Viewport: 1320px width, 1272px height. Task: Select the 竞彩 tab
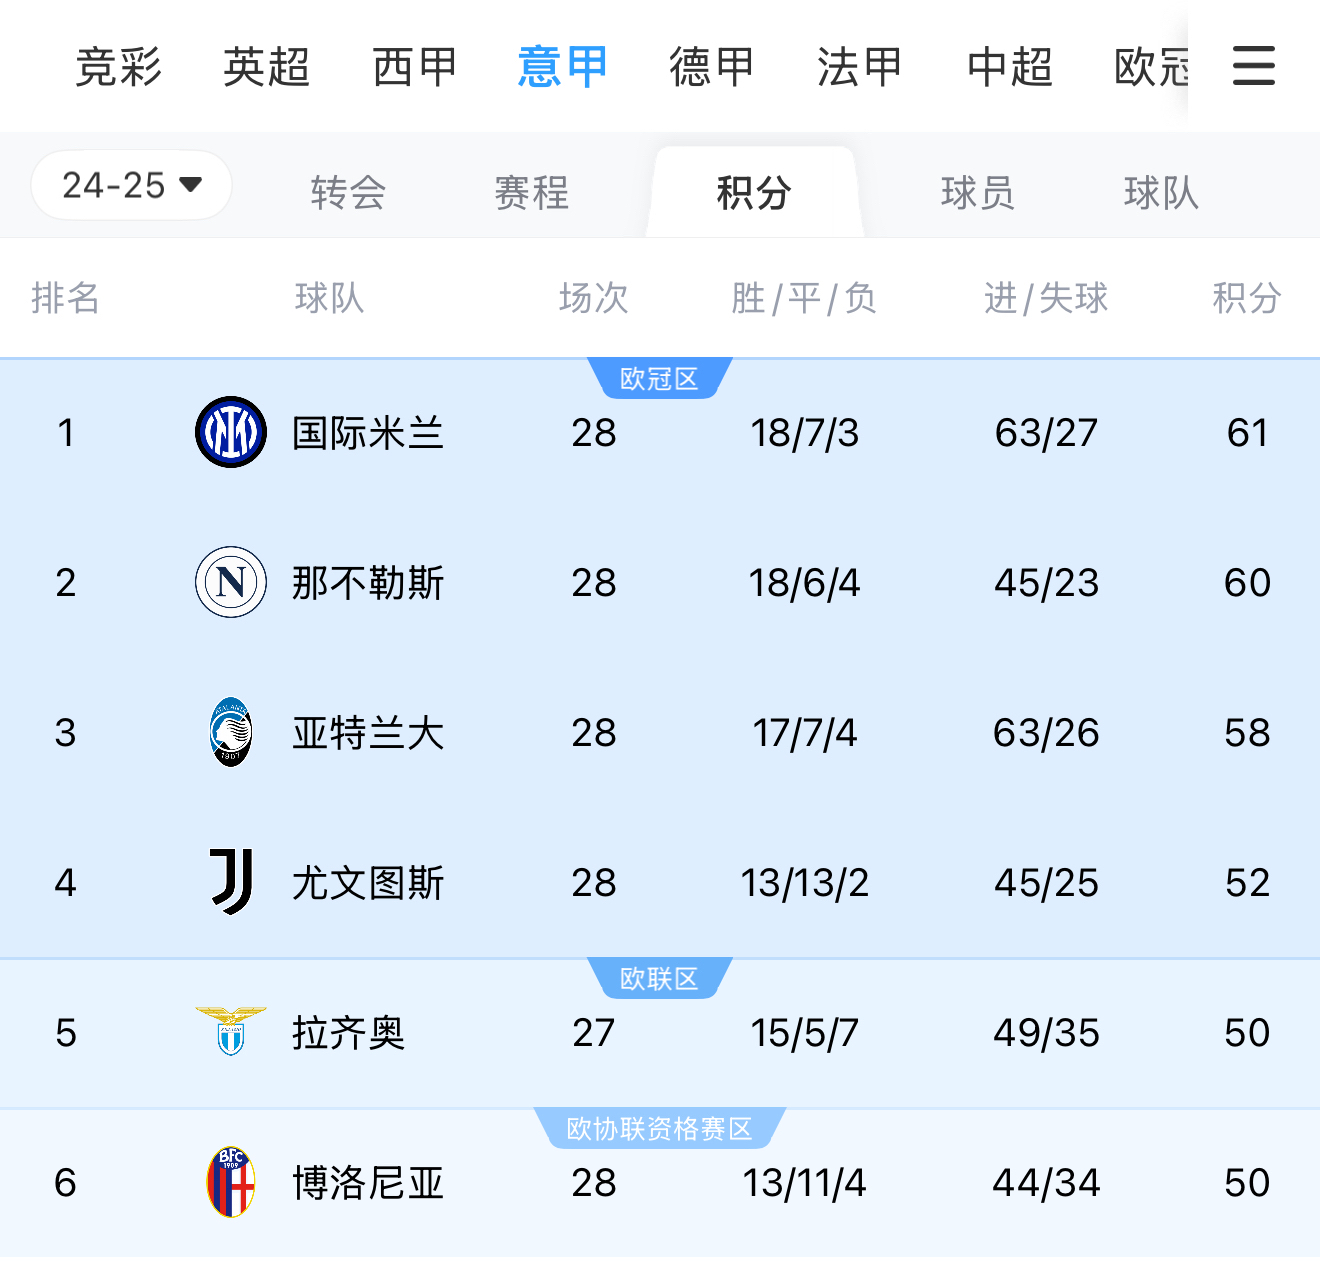(118, 67)
